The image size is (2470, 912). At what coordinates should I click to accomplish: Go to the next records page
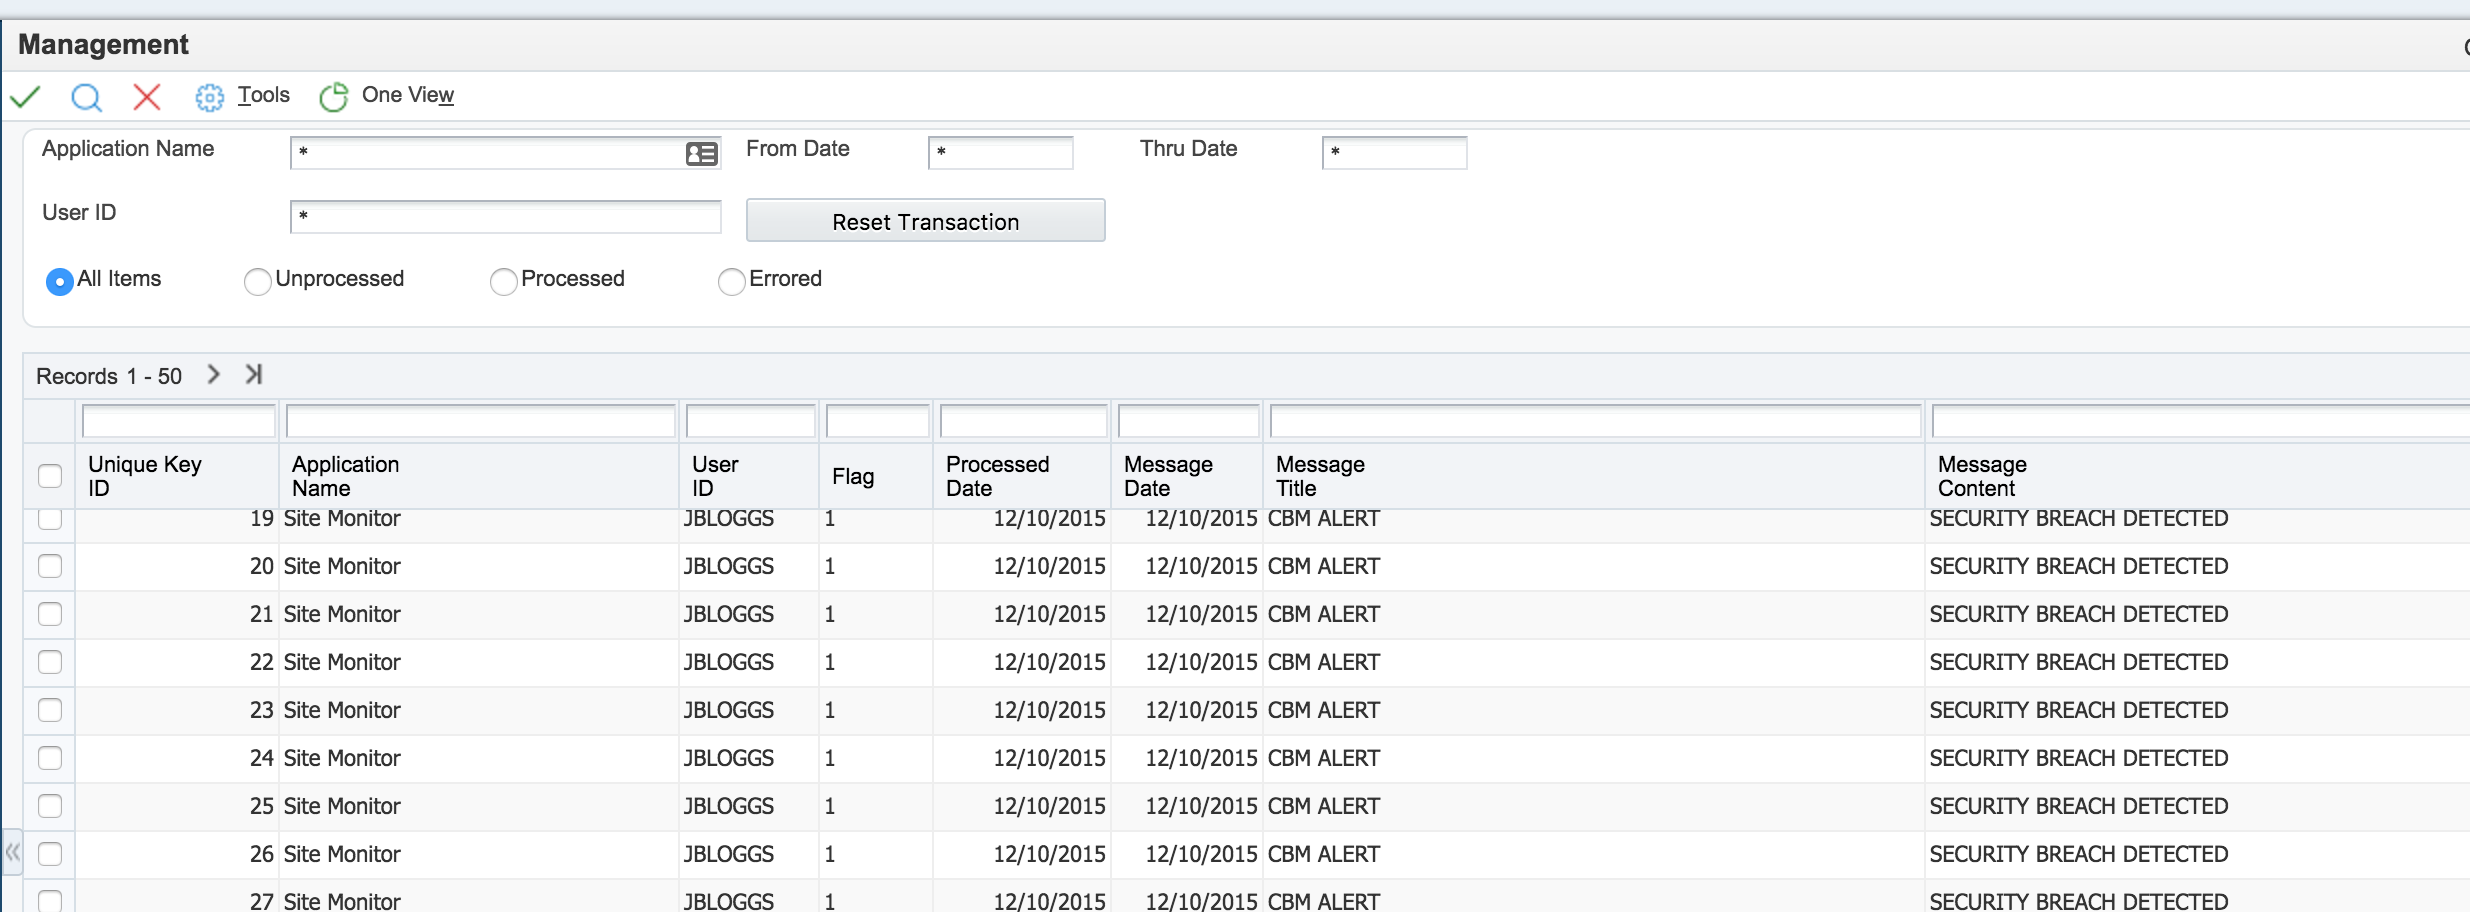[x=213, y=375]
